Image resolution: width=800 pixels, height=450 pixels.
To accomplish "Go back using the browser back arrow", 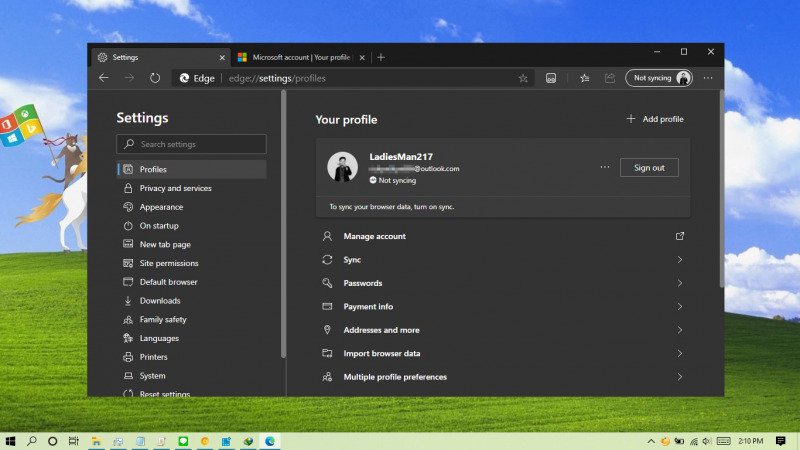I will [104, 78].
